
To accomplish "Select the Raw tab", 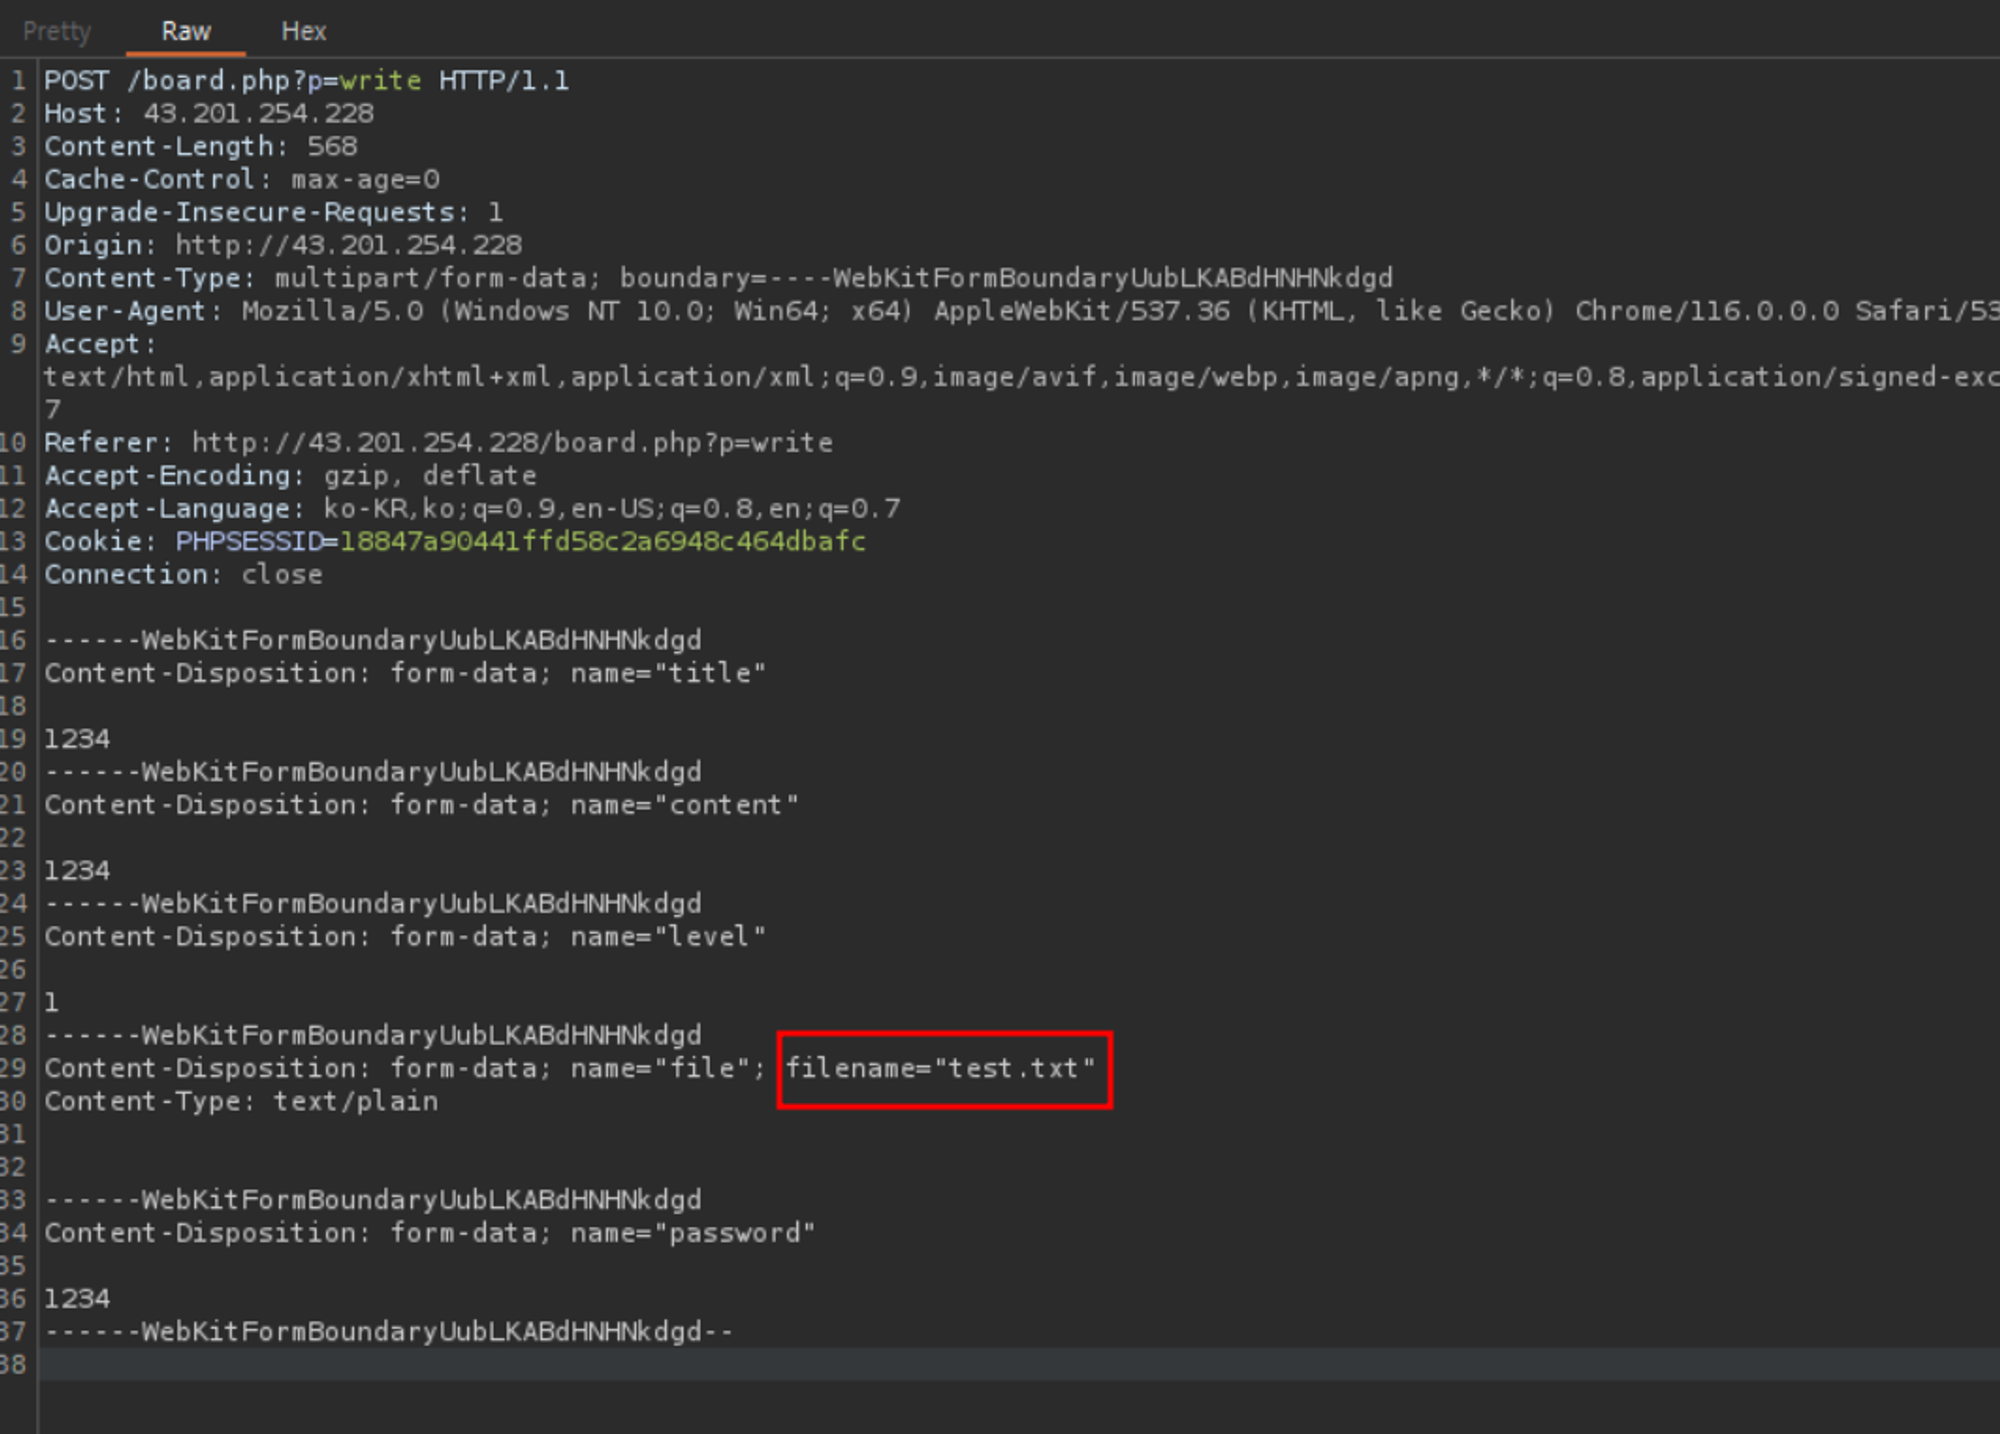I will [x=186, y=31].
